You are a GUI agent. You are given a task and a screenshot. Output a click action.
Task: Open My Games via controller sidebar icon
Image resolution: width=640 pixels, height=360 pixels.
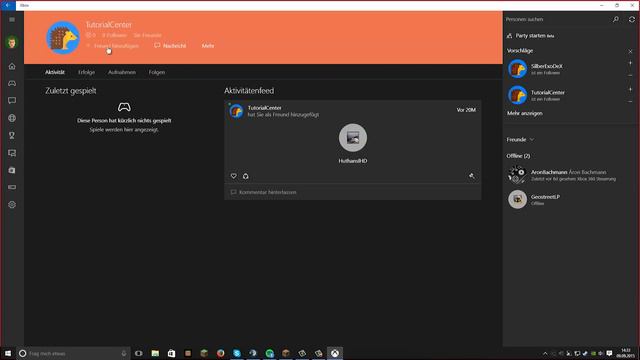(12, 83)
